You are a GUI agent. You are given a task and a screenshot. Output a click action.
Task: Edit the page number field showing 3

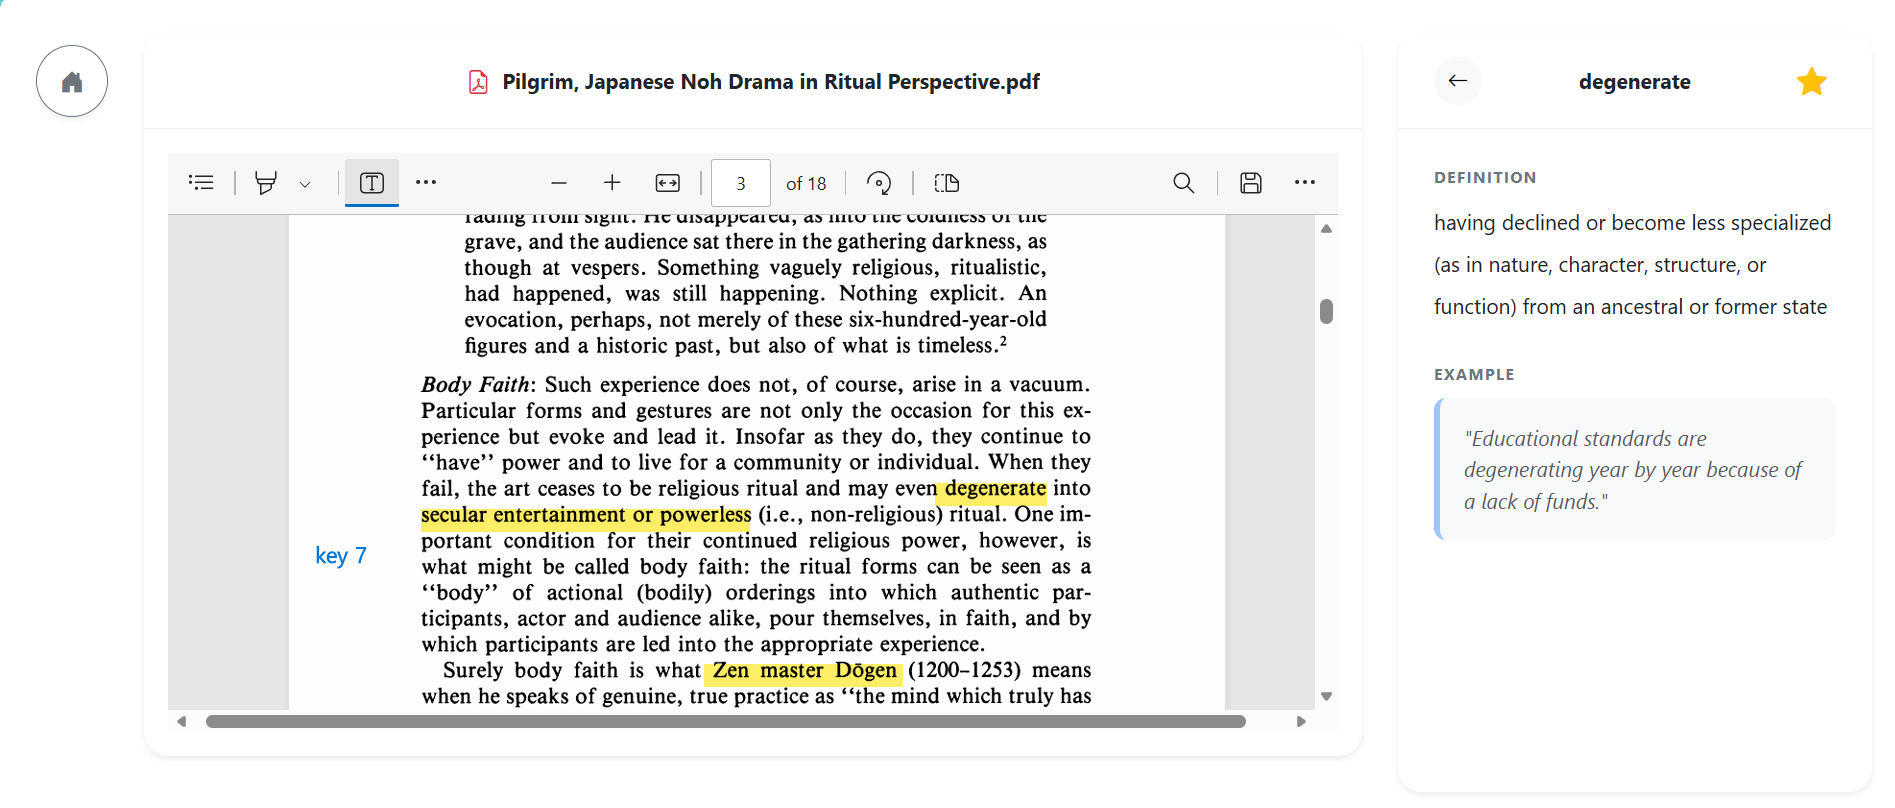click(x=741, y=183)
